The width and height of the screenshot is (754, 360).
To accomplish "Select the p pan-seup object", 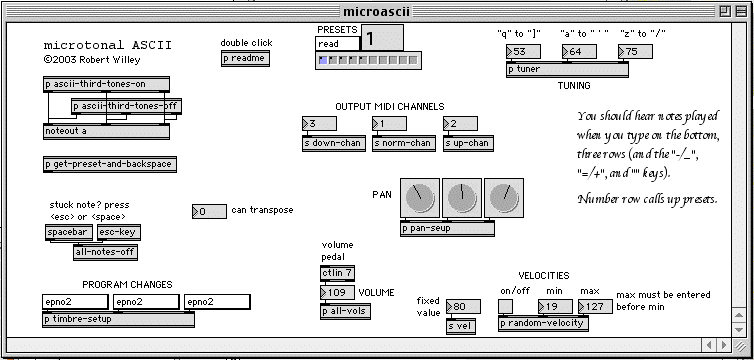I will 447,229.
